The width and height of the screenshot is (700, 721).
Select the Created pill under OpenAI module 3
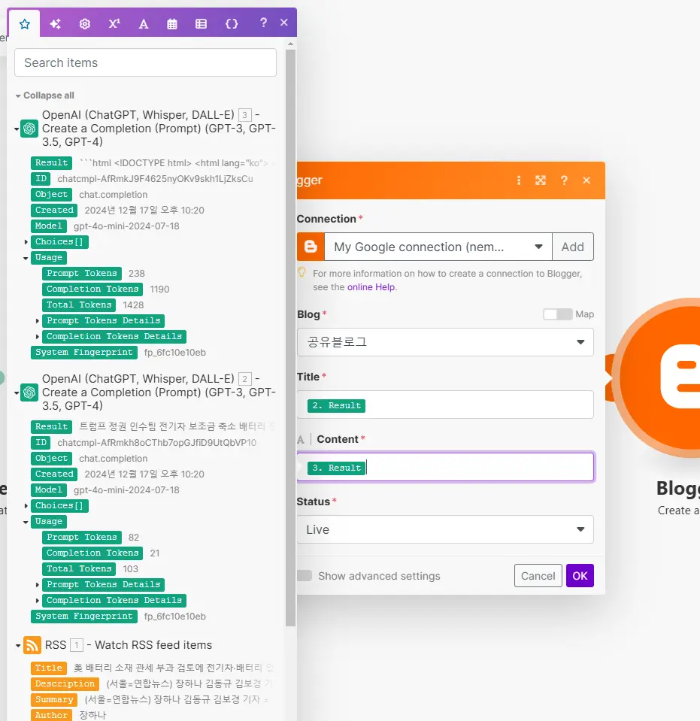tap(54, 210)
